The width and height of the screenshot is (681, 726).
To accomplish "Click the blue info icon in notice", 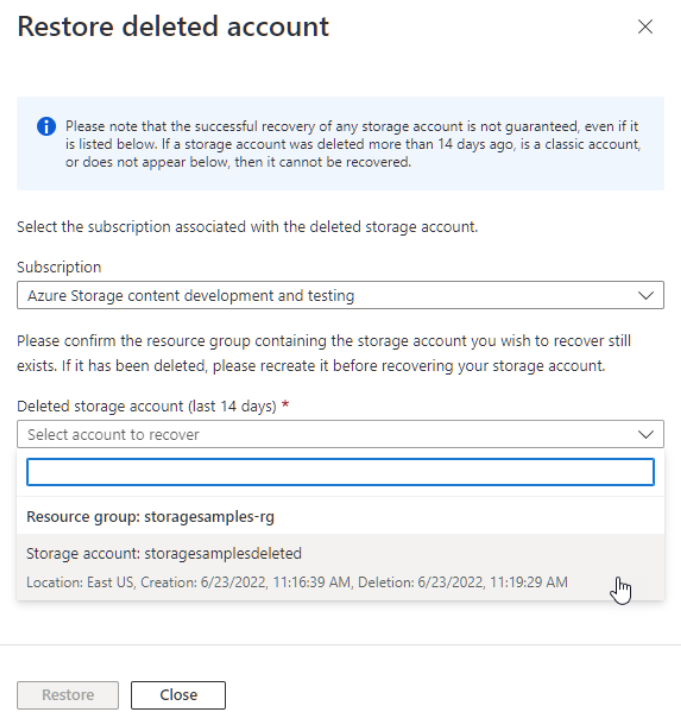I will [x=46, y=126].
